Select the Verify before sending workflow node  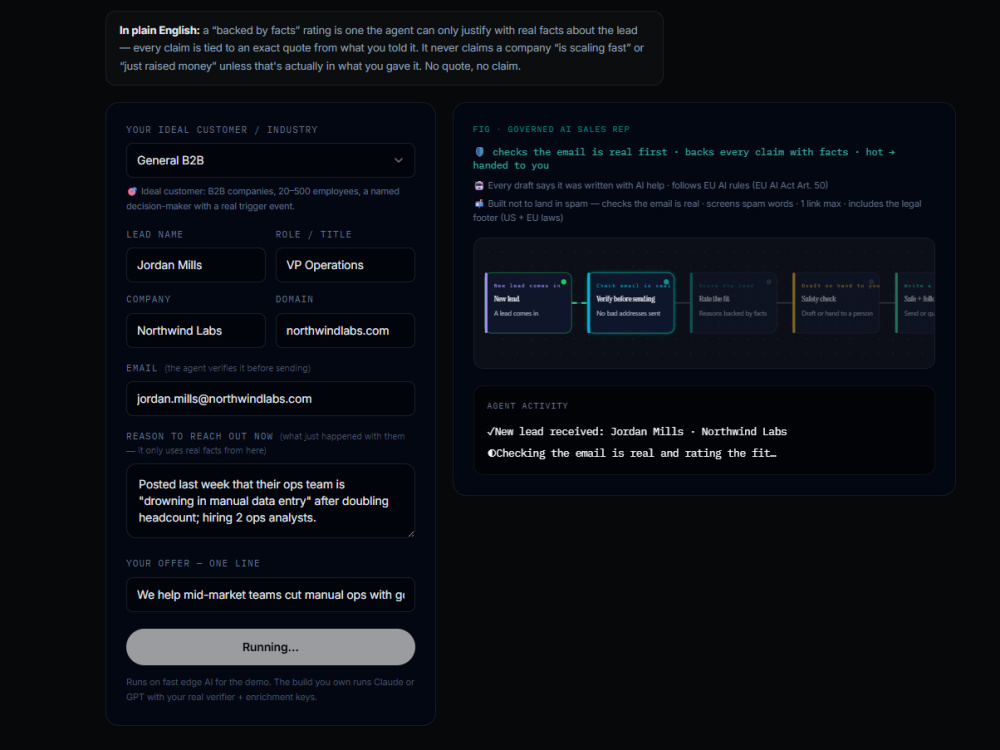point(631,303)
